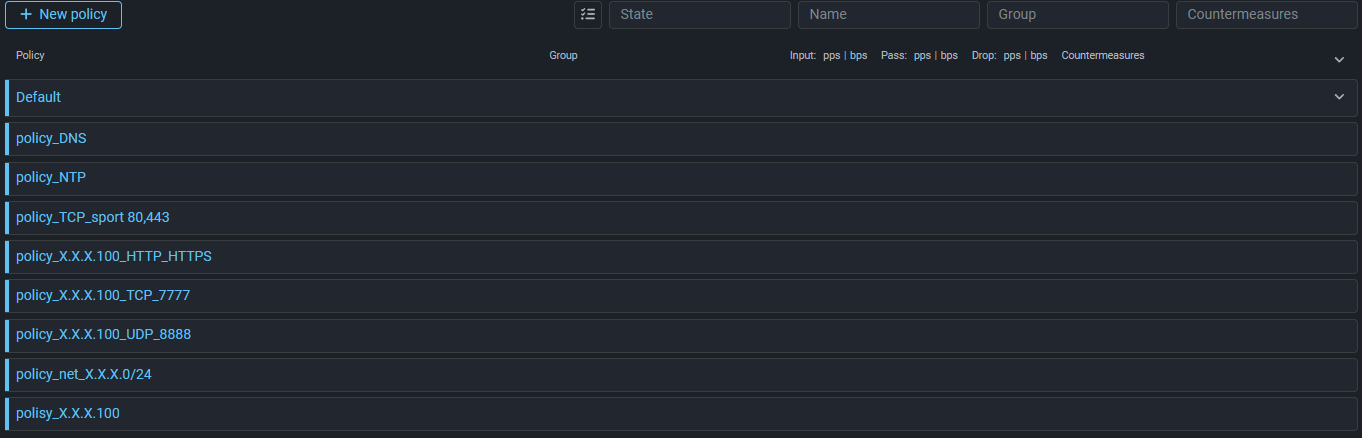Open policy_X.X.X.100_HTTP_HTTPS
This screenshot has height=438, width=1362.
pyautogui.click(x=114, y=256)
